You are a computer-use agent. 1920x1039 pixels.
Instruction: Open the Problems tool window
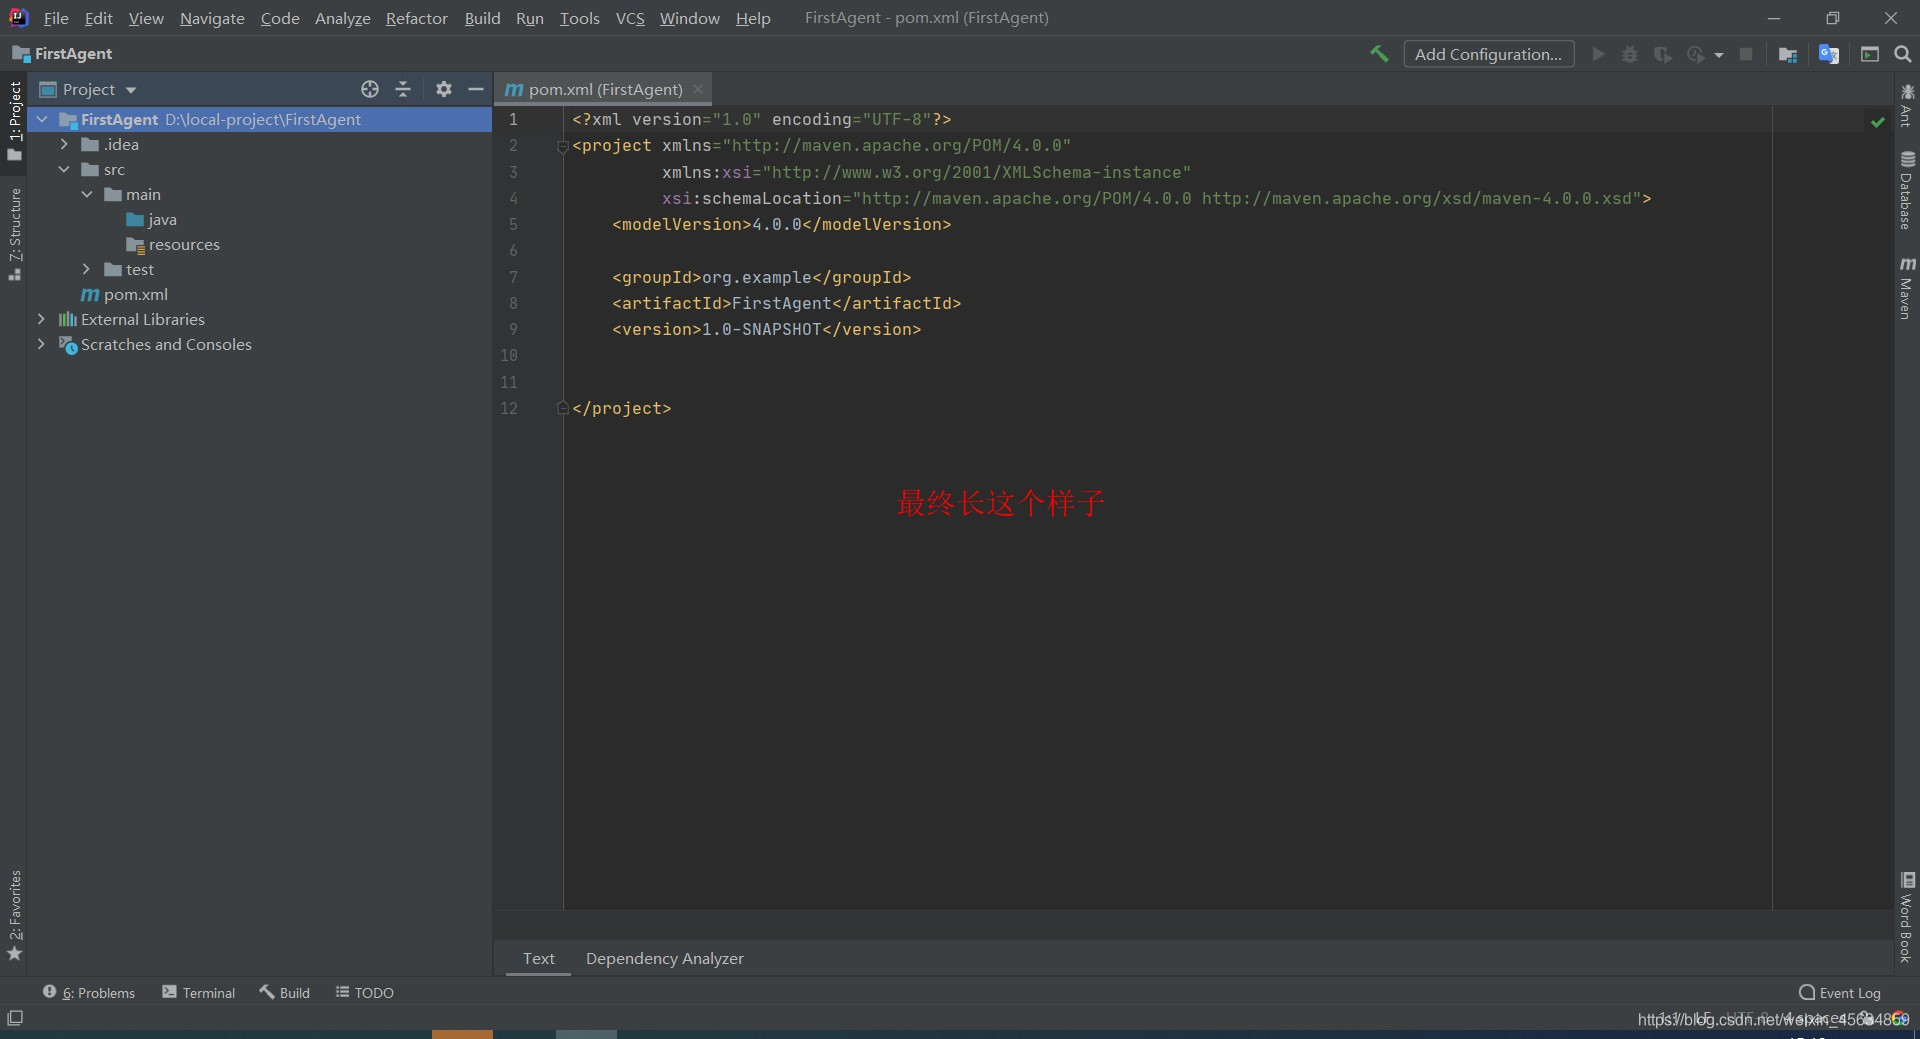point(89,992)
